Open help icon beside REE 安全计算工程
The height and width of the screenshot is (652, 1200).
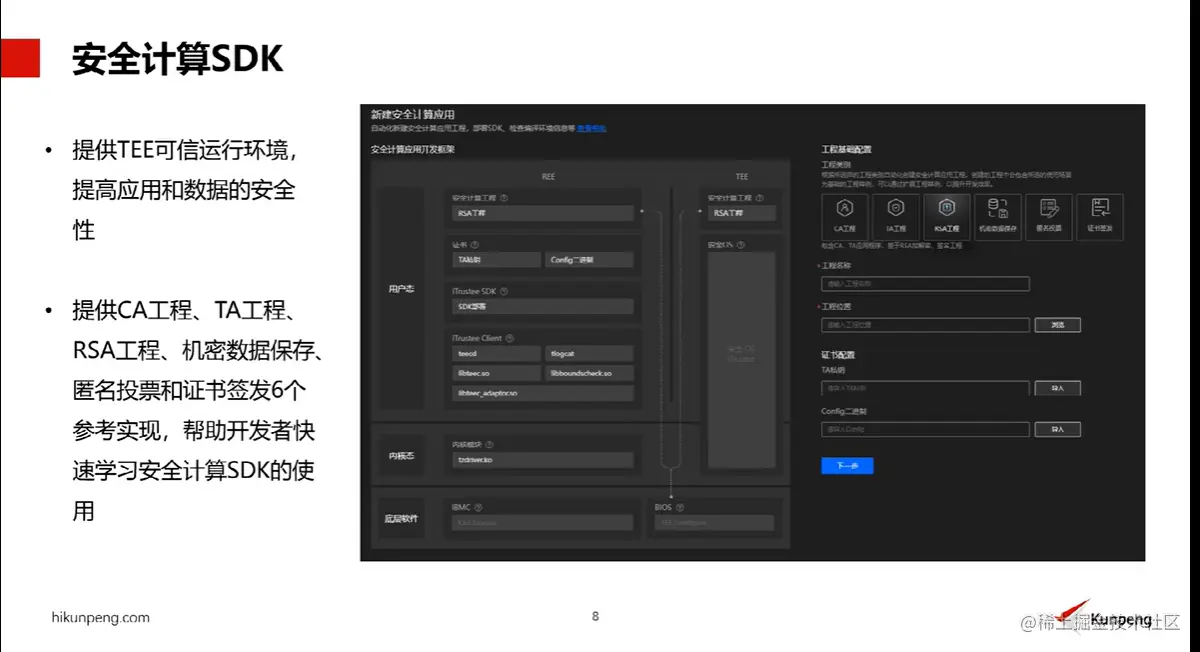(x=505, y=198)
